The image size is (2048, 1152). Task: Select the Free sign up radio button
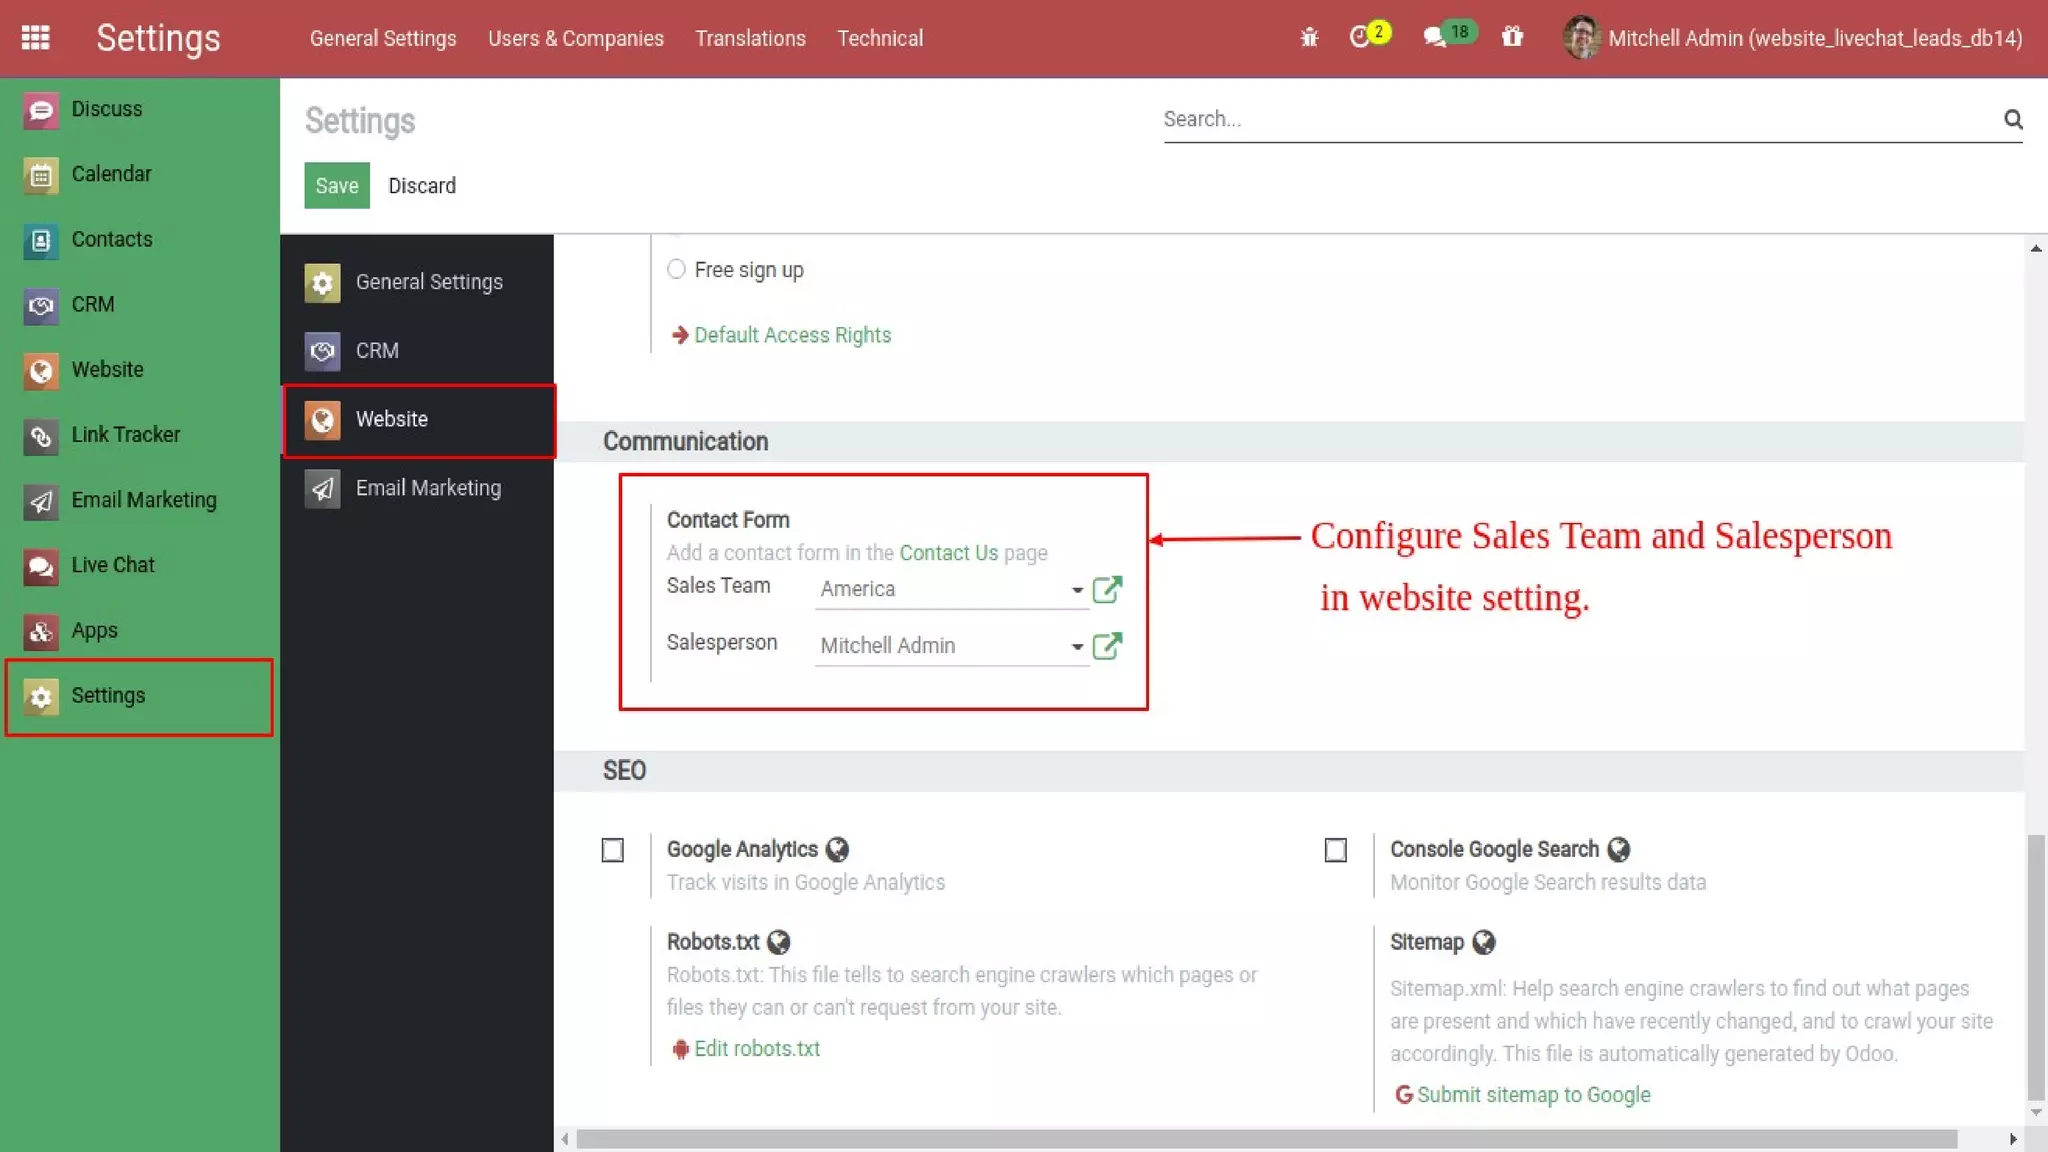click(x=677, y=270)
